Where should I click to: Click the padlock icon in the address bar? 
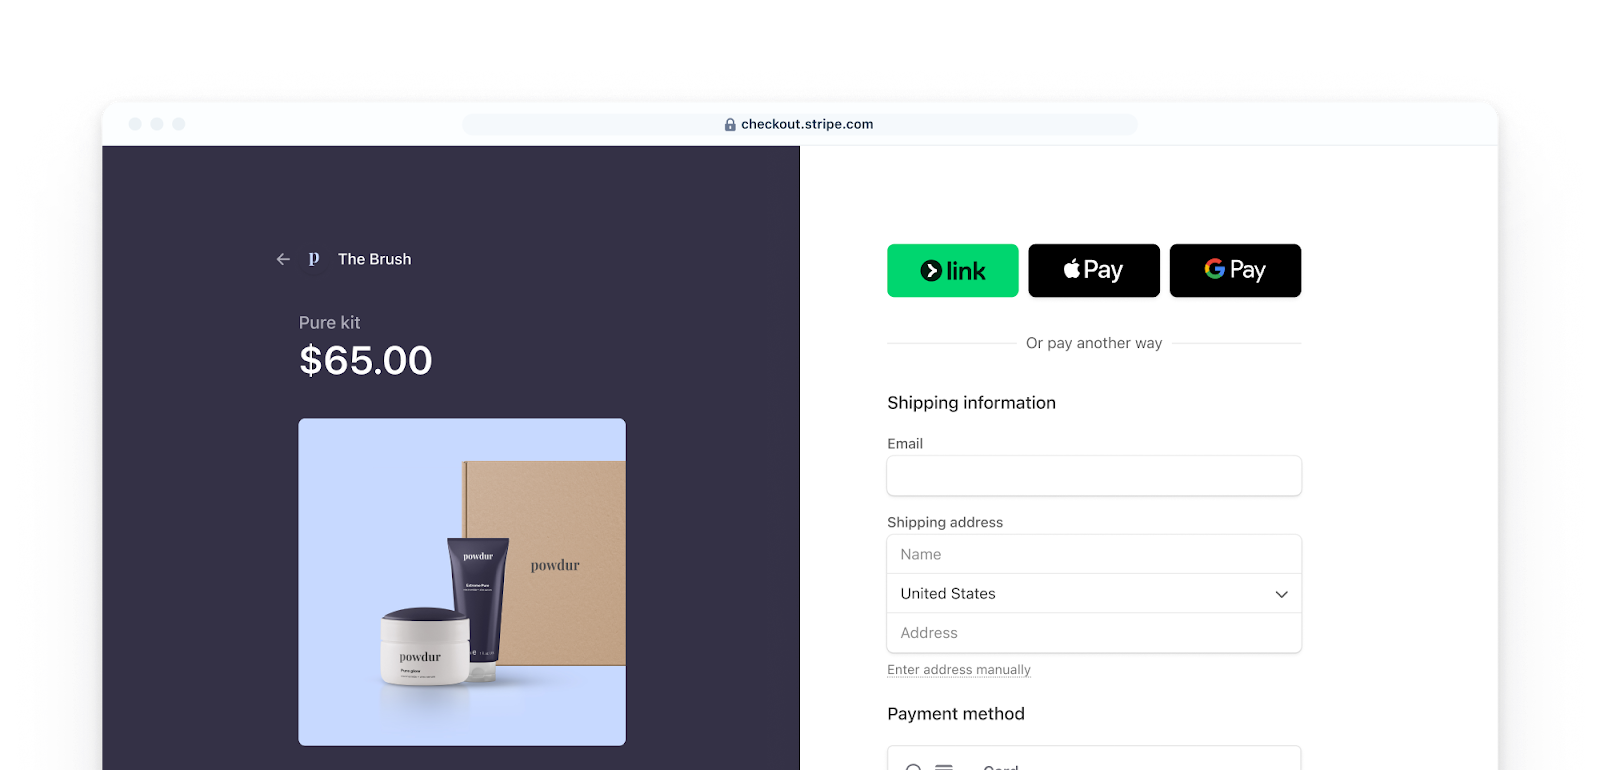(x=730, y=125)
